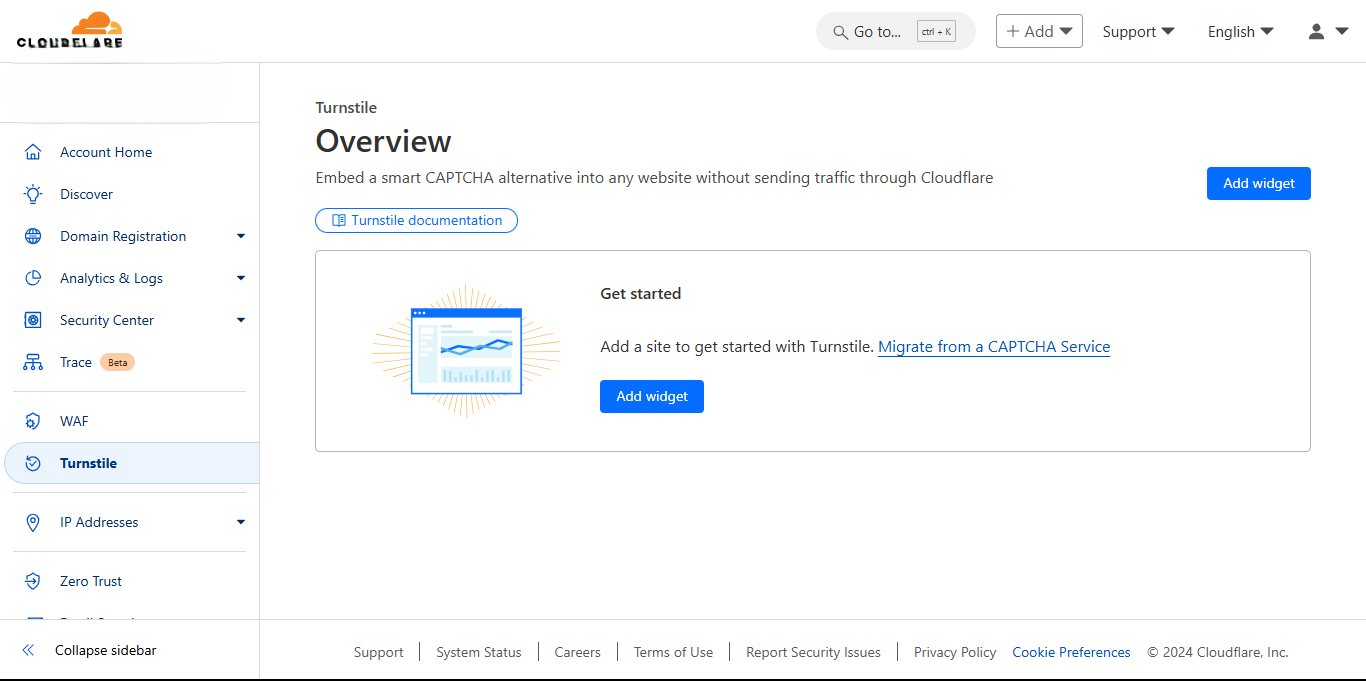Open the footer Support link

[x=379, y=652]
